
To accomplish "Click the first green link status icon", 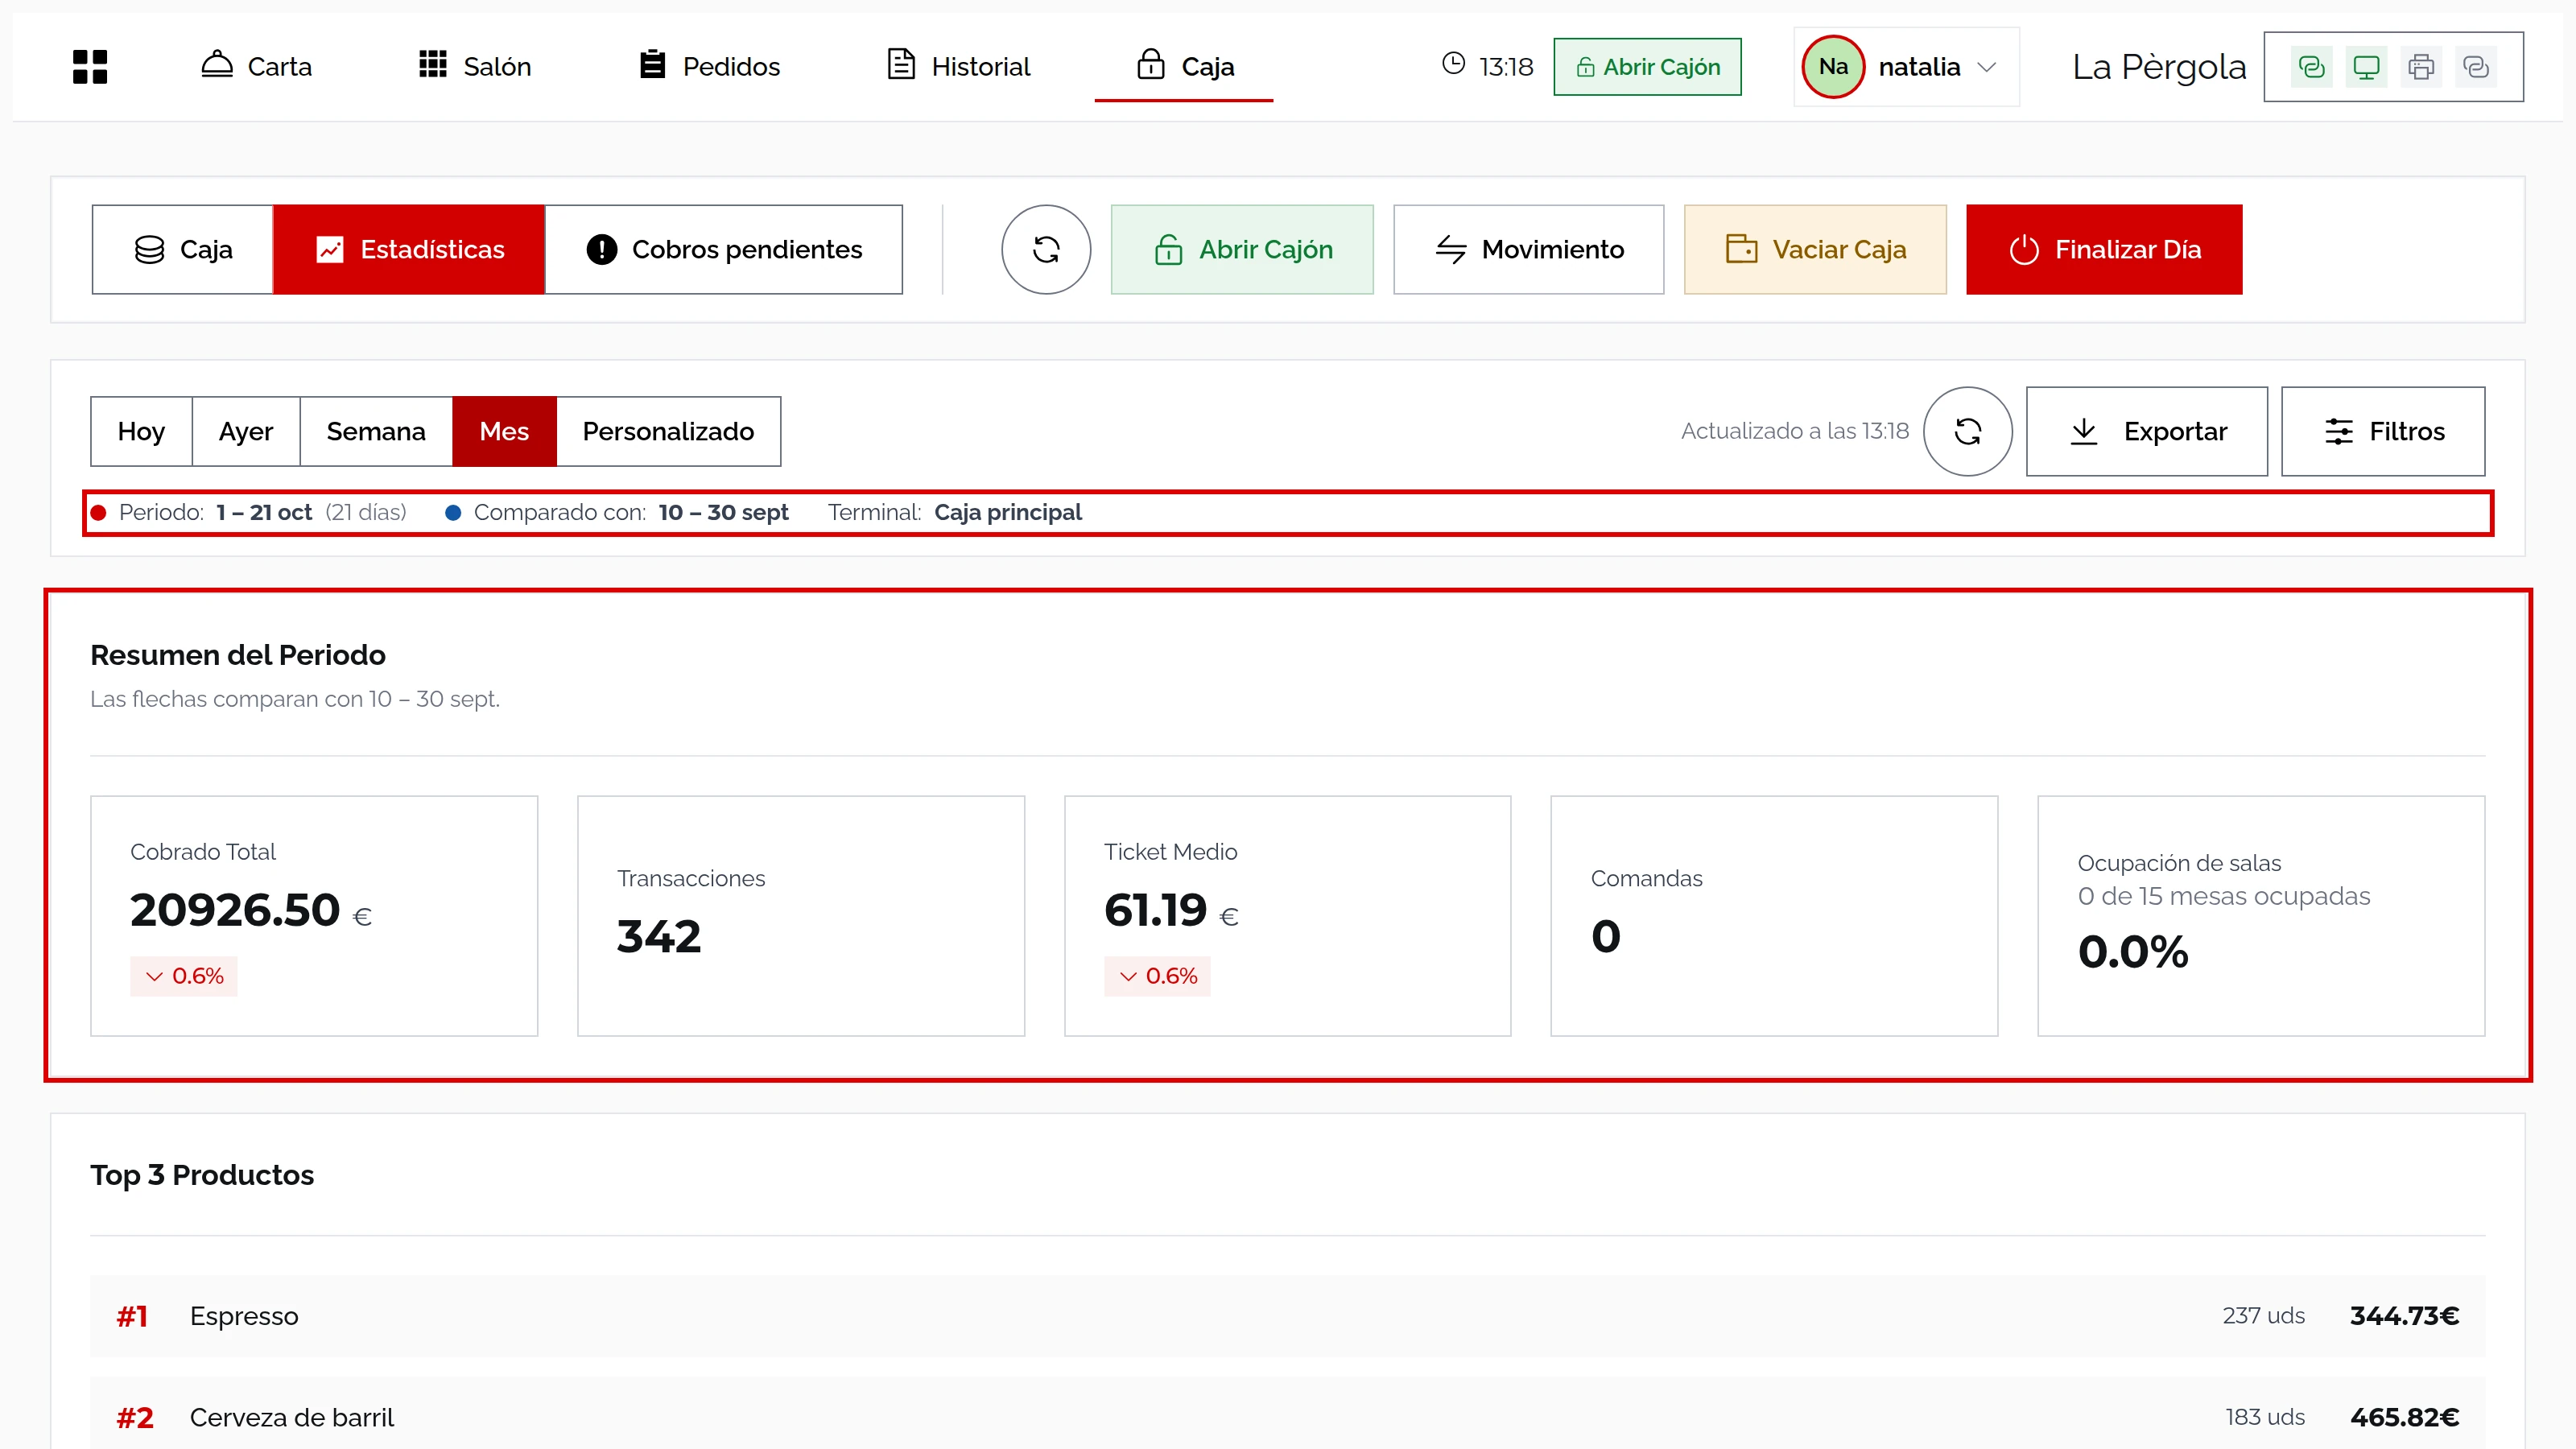I will pyautogui.click(x=2311, y=67).
